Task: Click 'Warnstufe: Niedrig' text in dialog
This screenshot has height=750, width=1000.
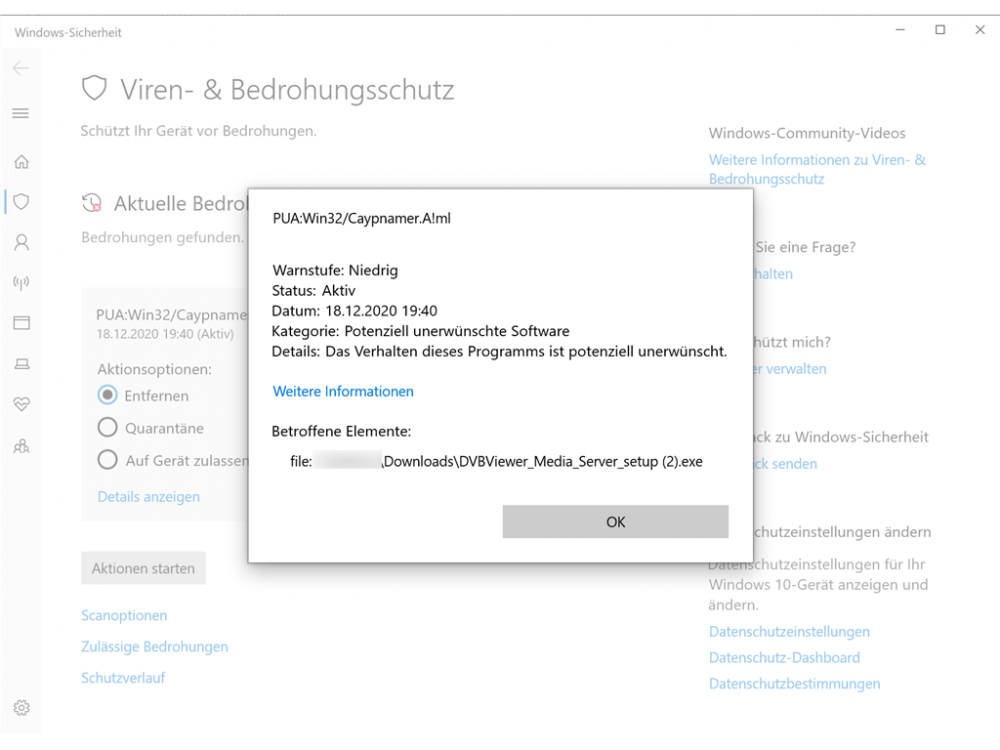Action: click(x=335, y=270)
